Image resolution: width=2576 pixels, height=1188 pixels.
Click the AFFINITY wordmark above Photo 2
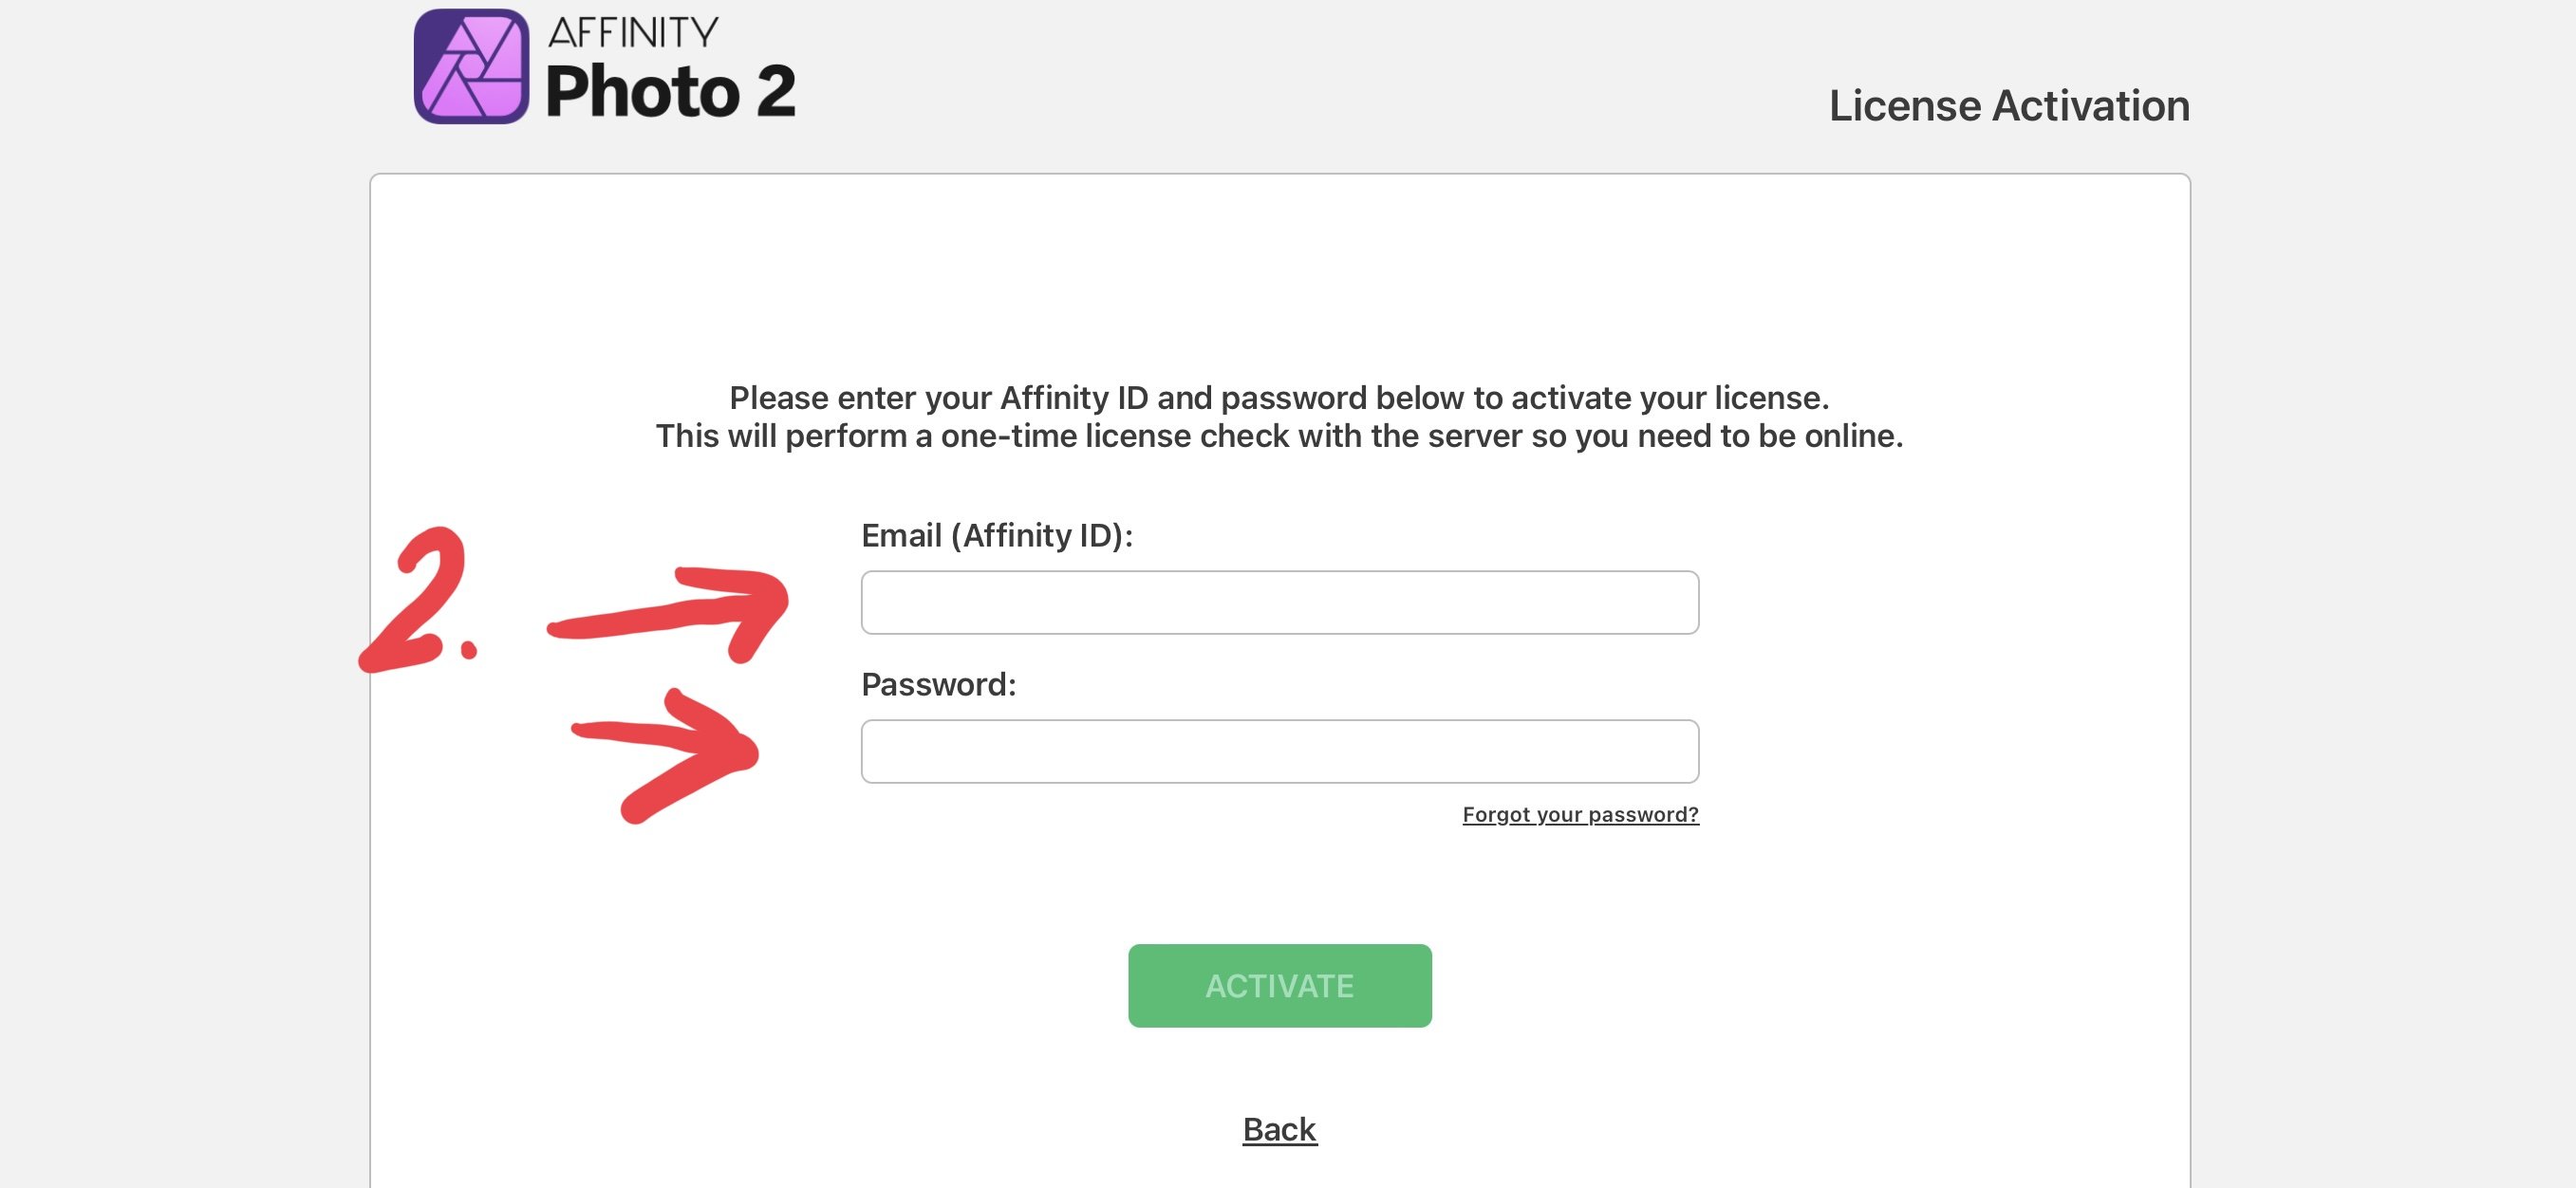[633, 33]
